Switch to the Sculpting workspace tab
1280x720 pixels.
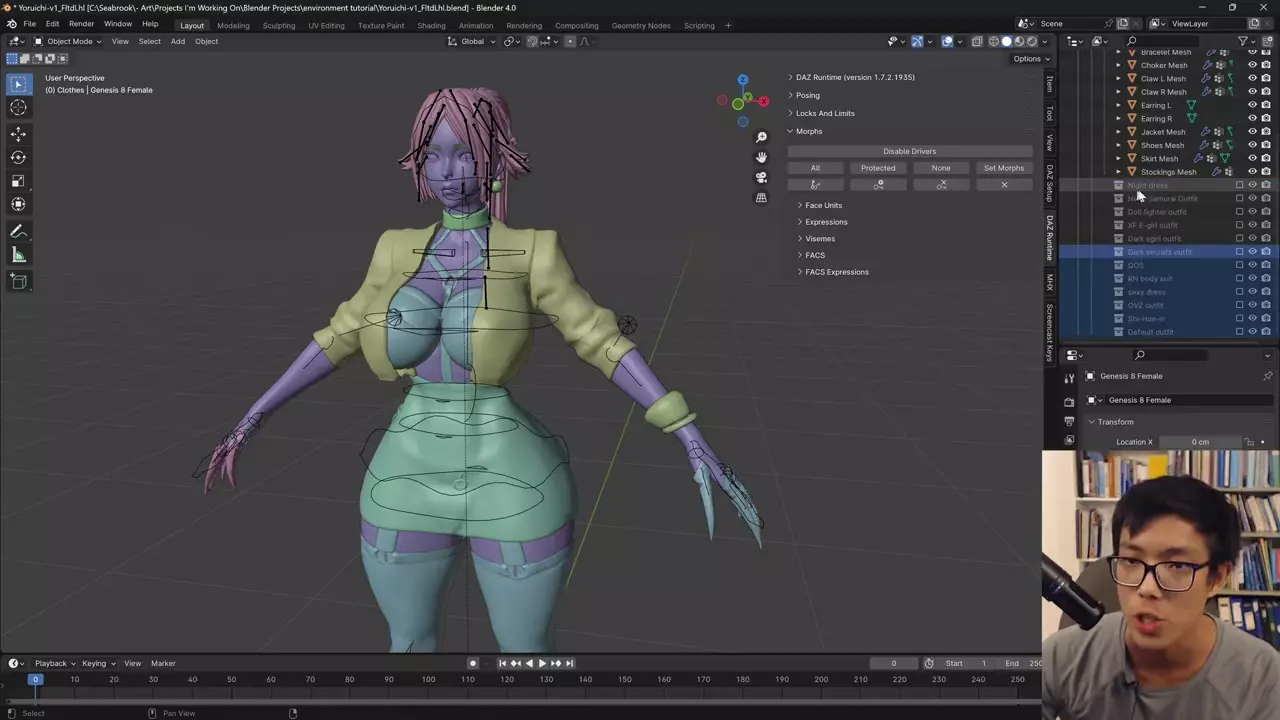[278, 25]
